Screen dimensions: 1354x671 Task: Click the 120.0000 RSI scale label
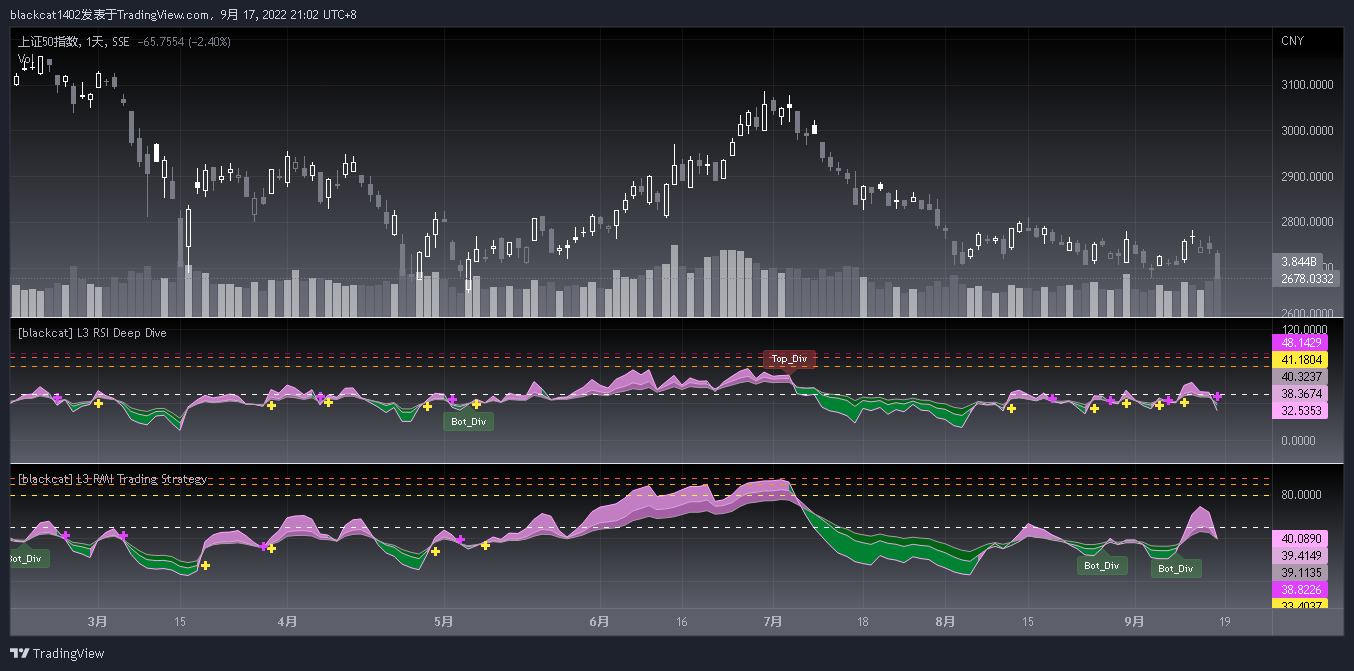[1303, 329]
